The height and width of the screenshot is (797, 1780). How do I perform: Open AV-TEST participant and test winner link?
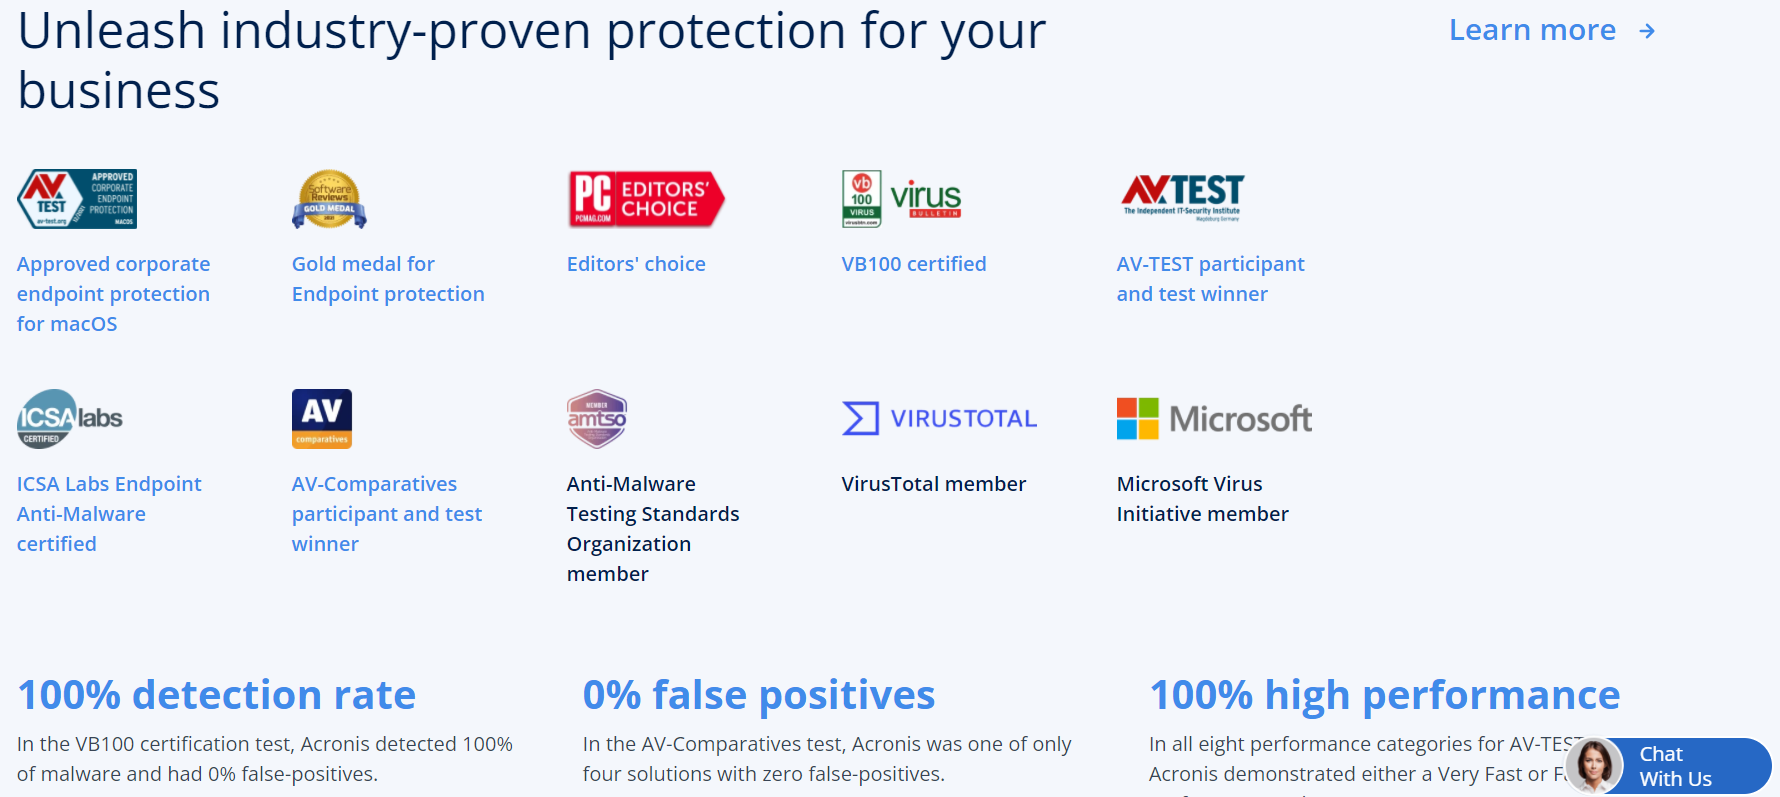1210,279
